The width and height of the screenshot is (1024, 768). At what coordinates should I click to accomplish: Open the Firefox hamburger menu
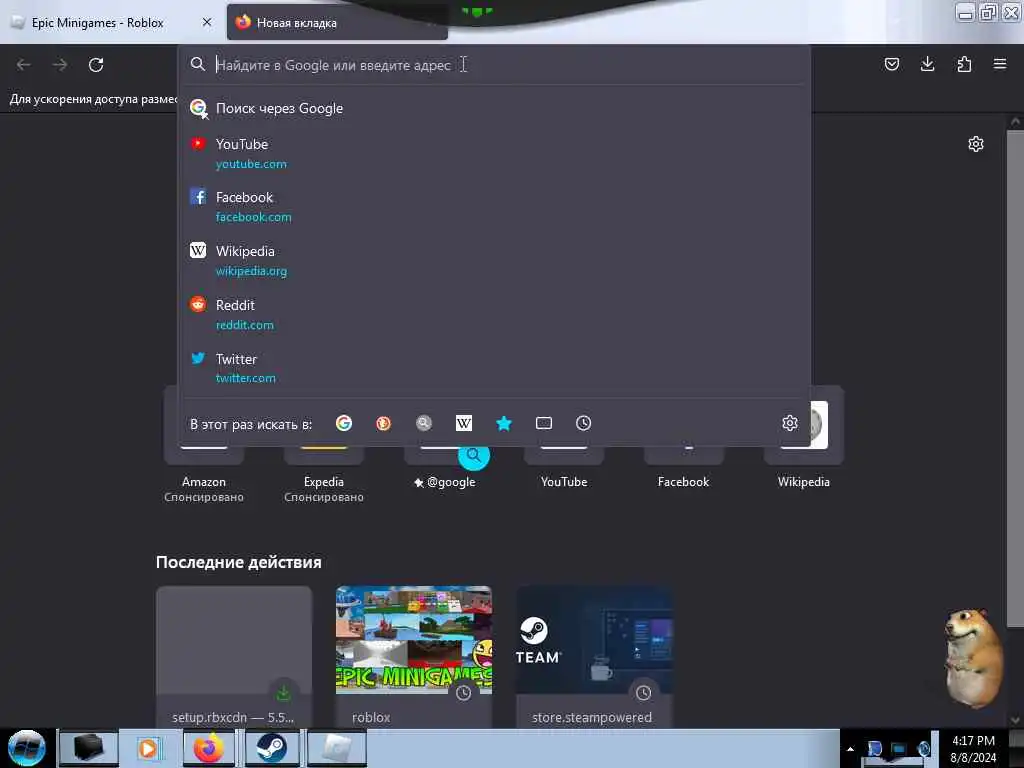point(1000,64)
